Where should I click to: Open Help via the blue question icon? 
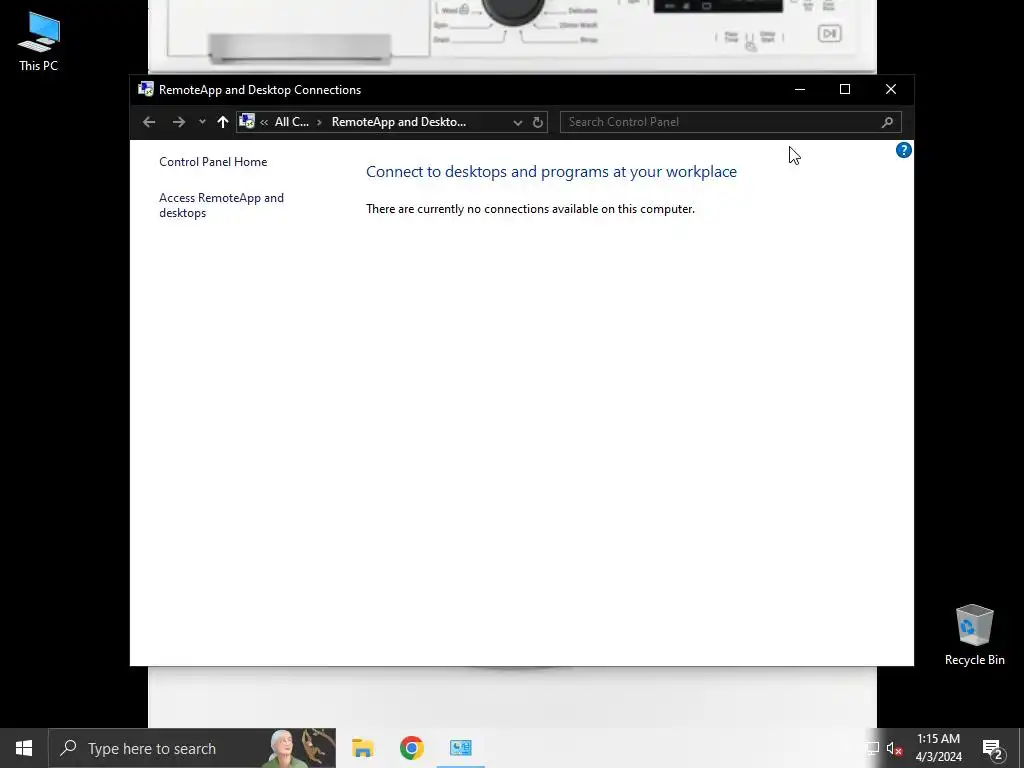pos(903,150)
